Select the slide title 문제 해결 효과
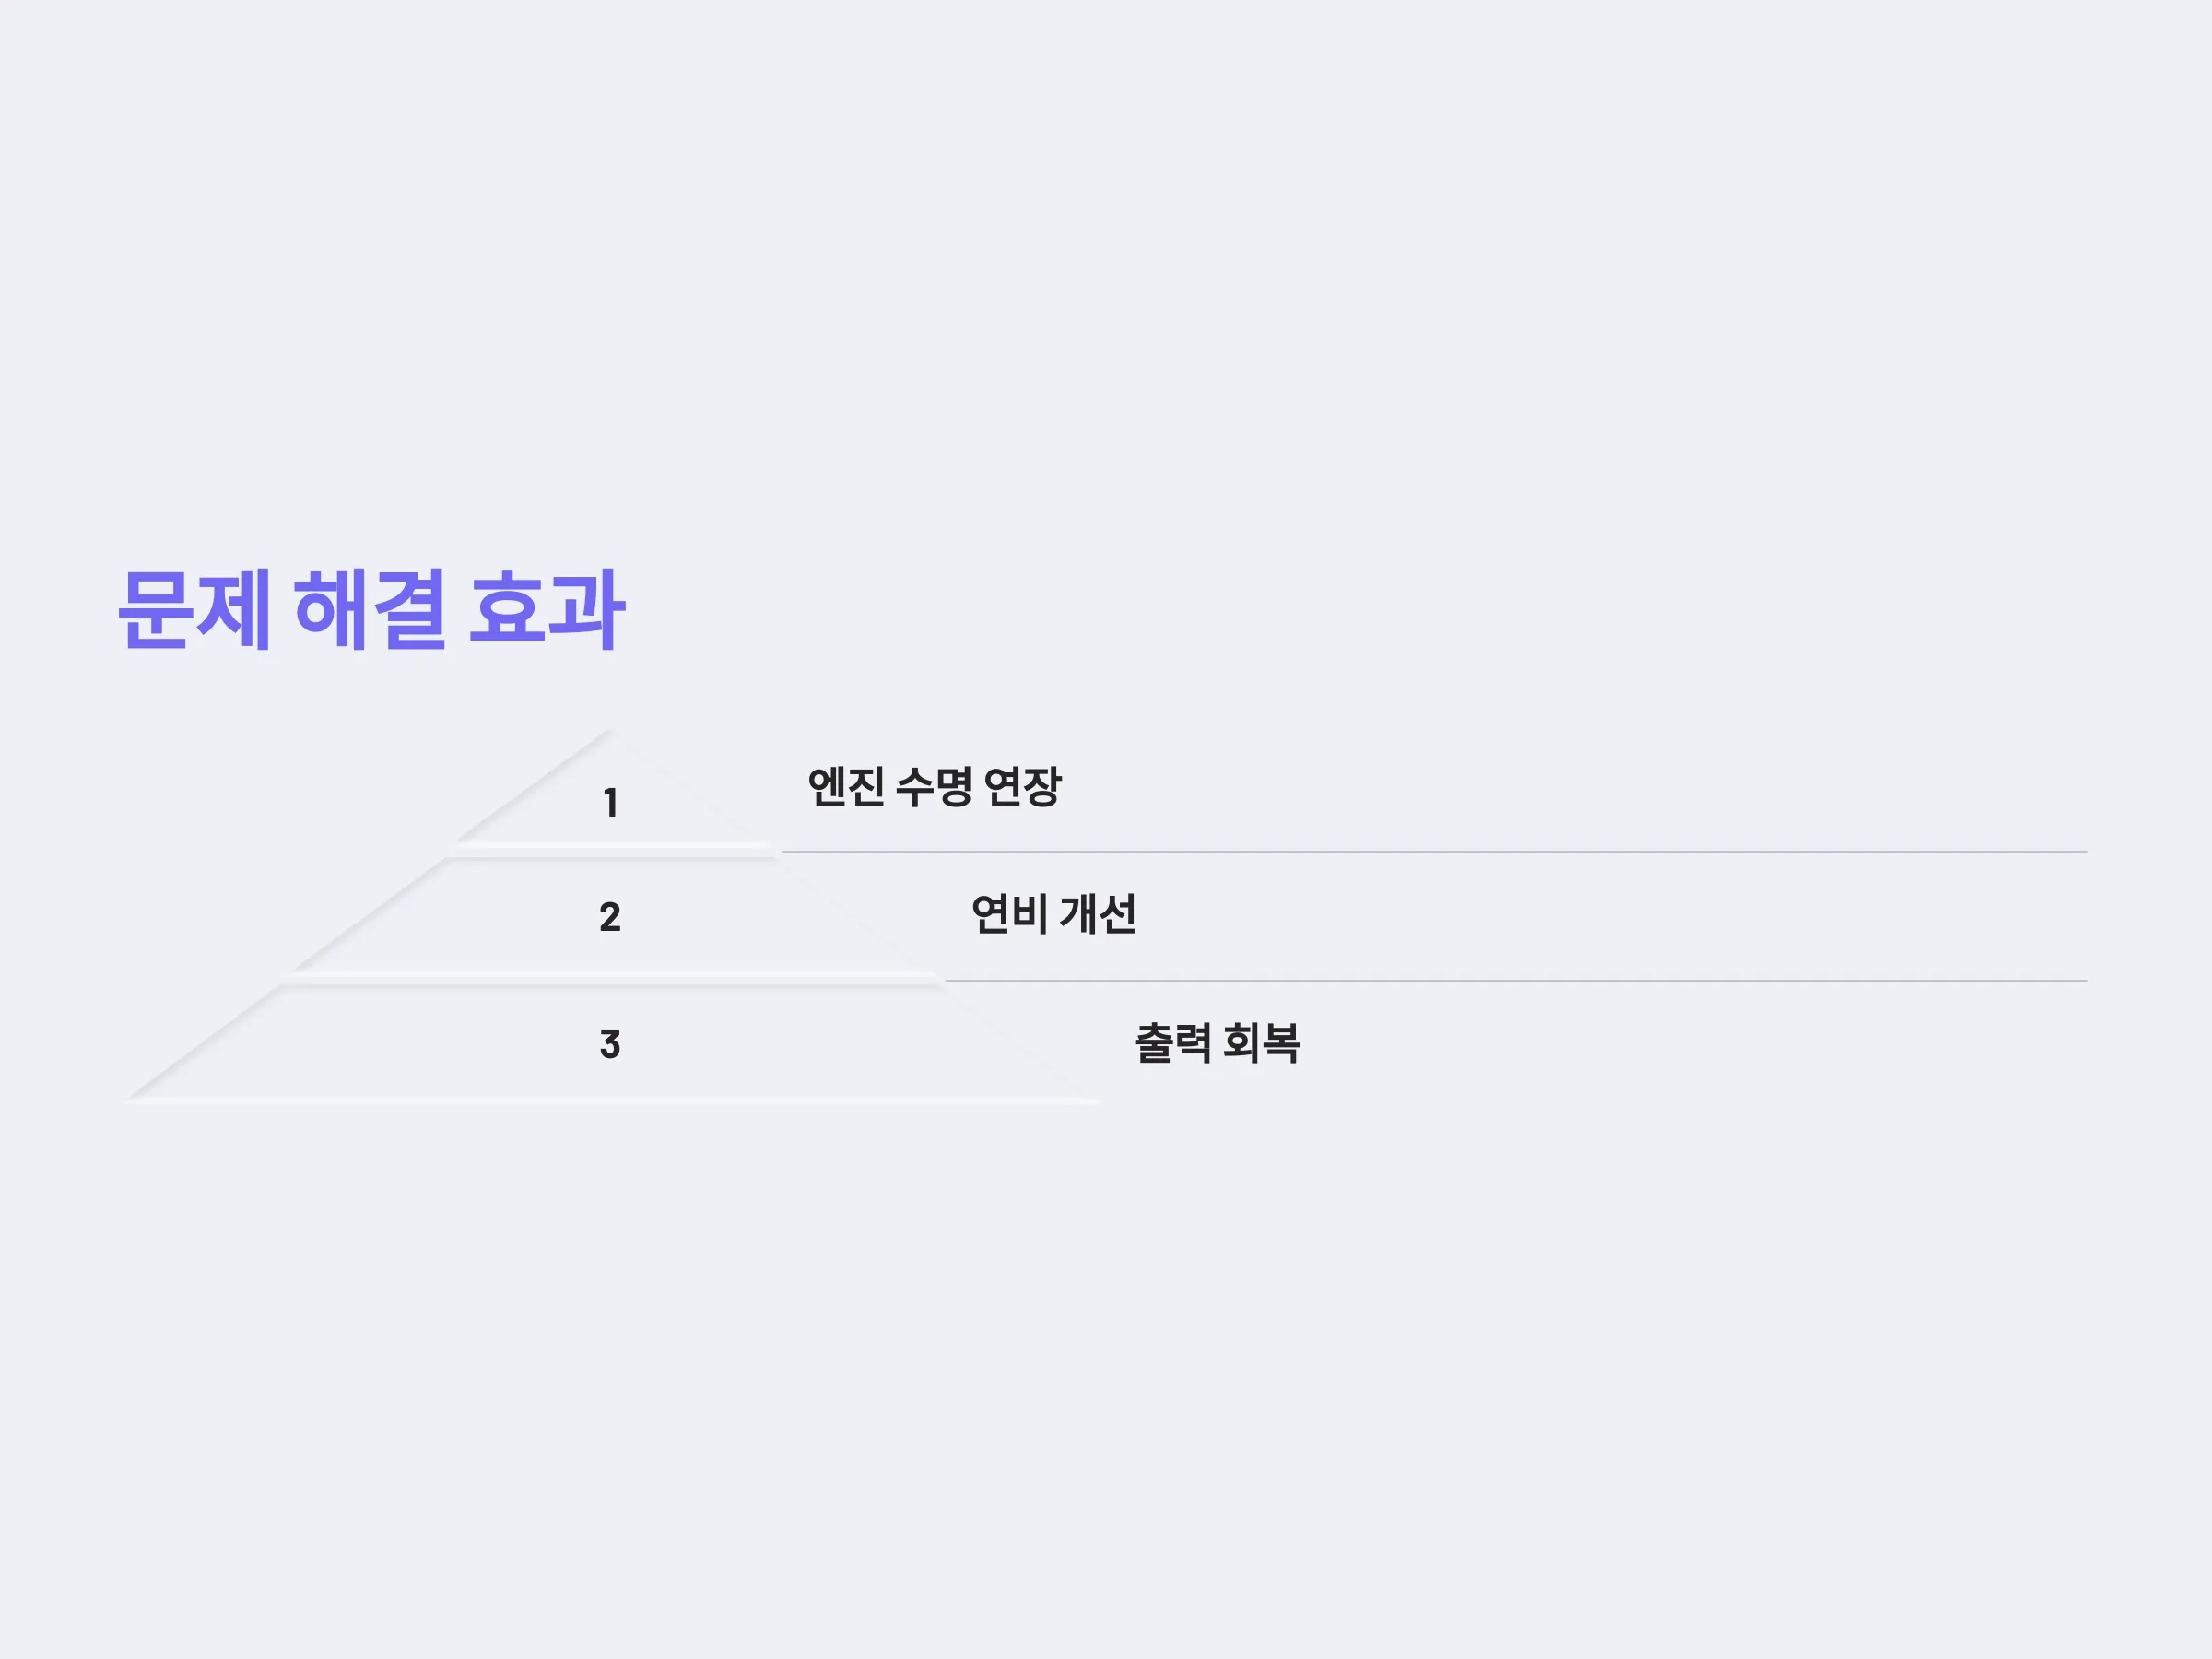The height and width of the screenshot is (1659, 2212). pyautogui.click(x=371, y=610)
